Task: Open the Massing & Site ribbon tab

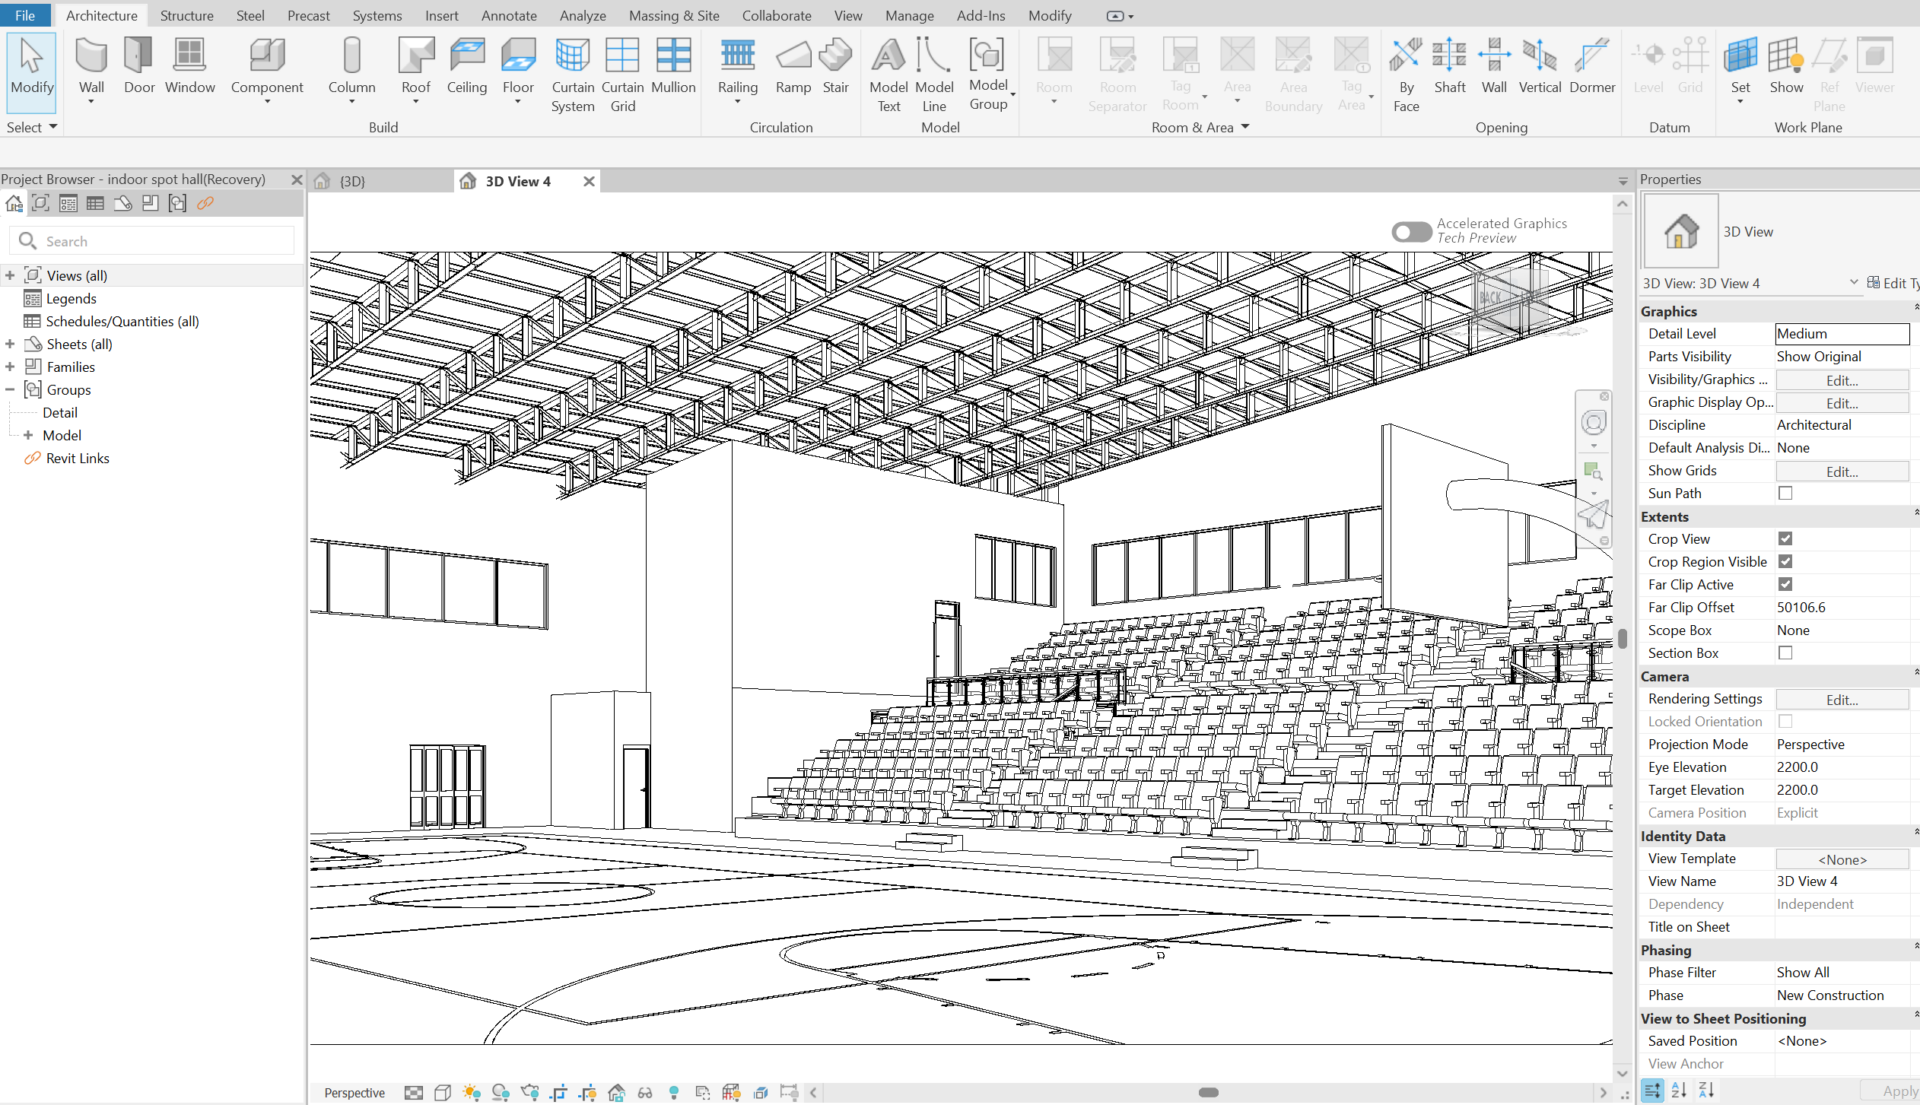Action: click(674, 15)
